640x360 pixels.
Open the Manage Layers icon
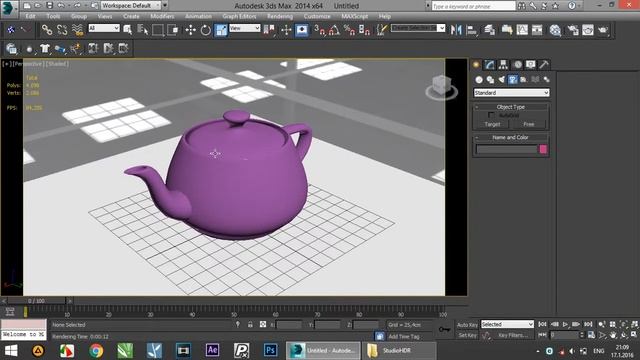coord(489,30)
